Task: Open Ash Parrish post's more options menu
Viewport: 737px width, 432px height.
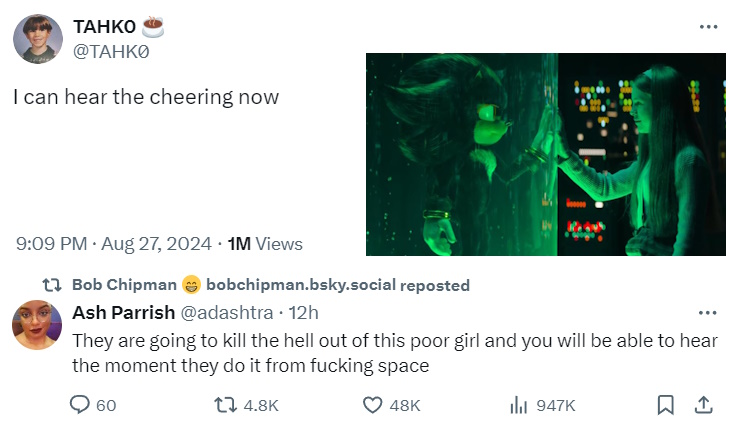Action: click(x=708, y=313)
